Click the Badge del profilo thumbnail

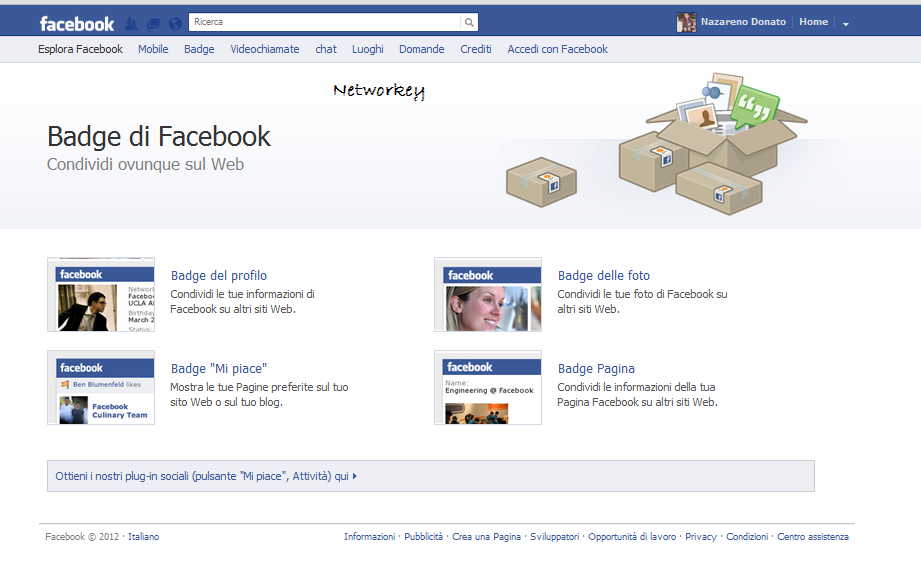click(x=101, y=294)
